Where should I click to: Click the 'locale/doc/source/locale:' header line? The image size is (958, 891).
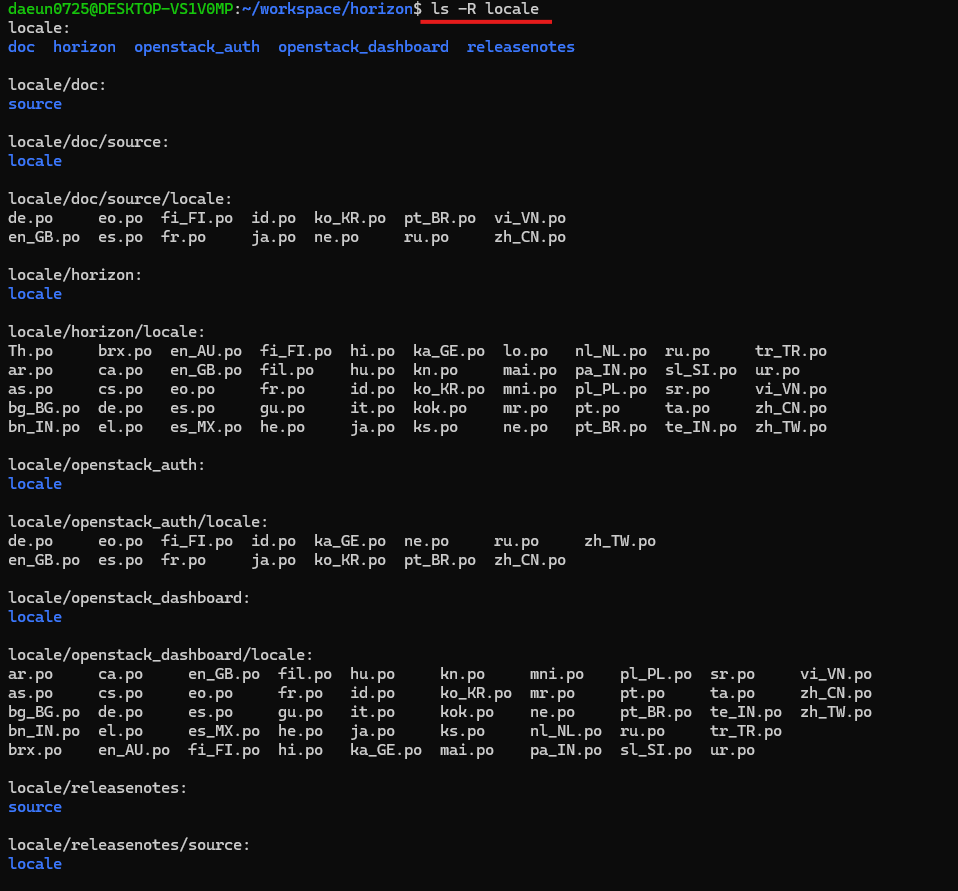click(x=120, y=199)
